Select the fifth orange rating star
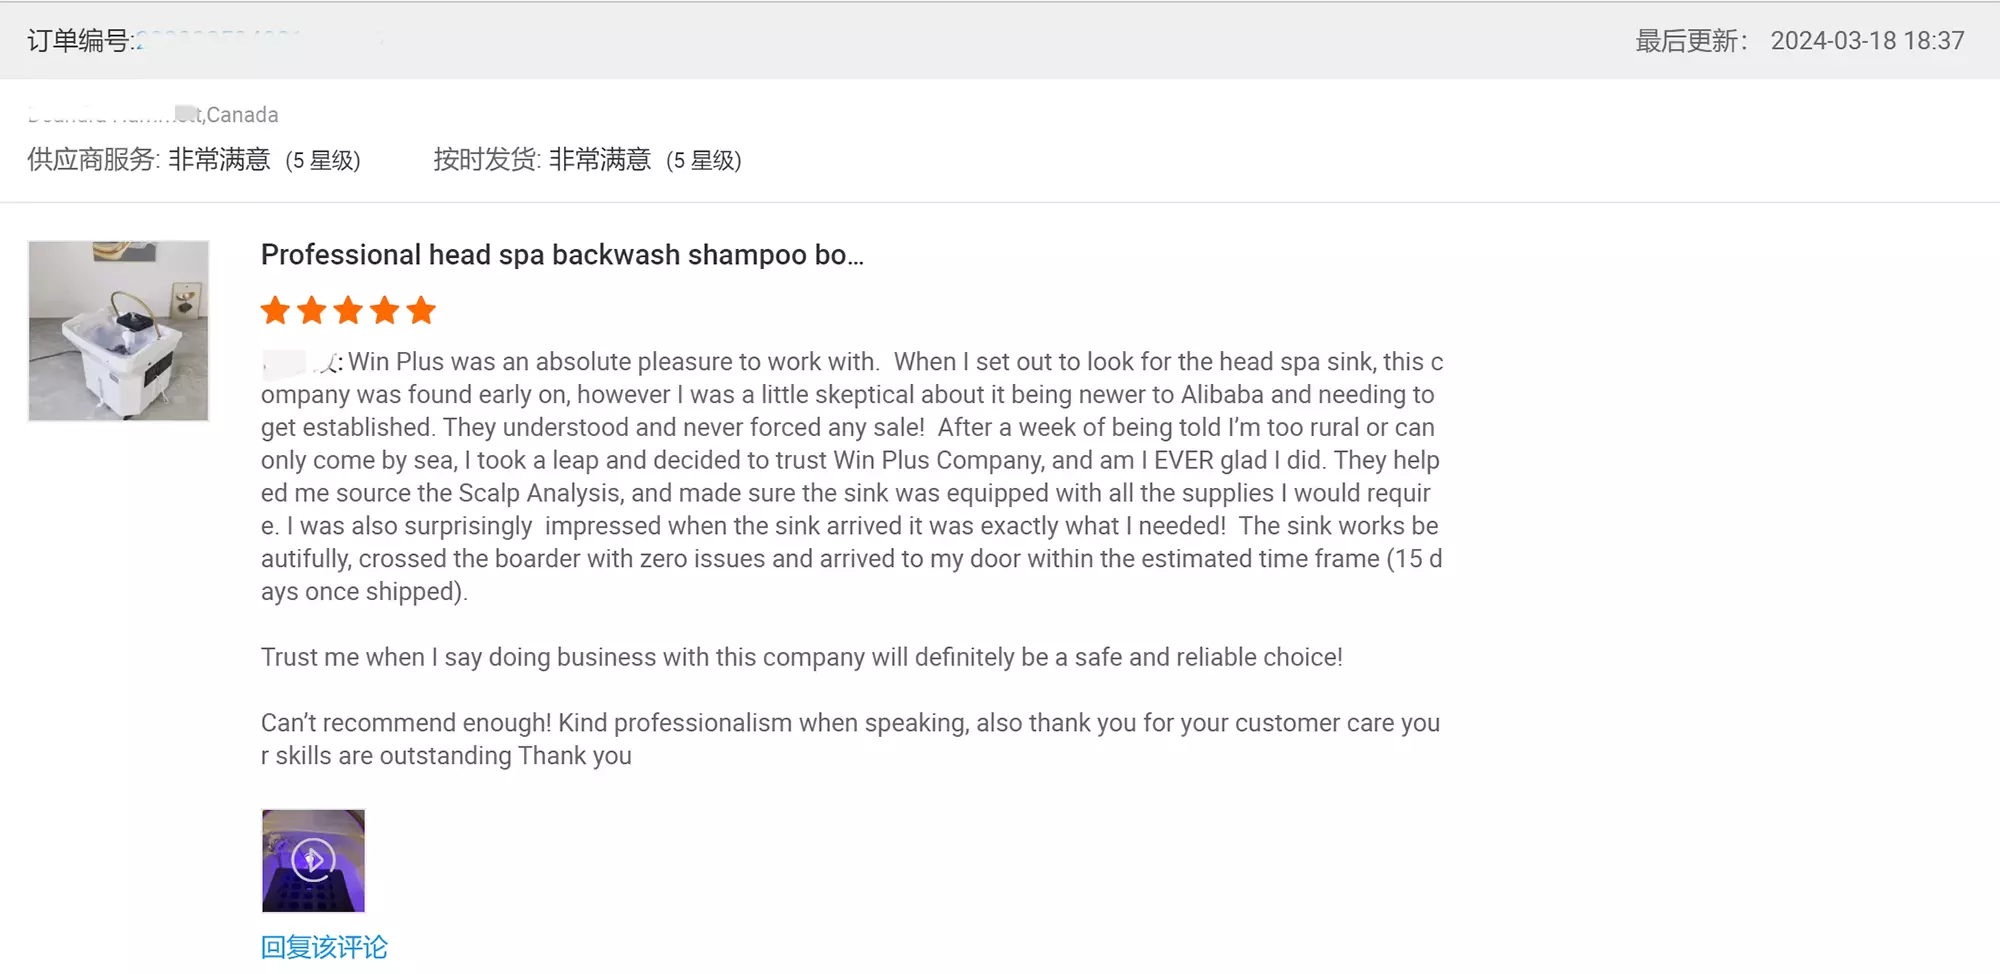2000x974 pixels. [x=421, y=311]
